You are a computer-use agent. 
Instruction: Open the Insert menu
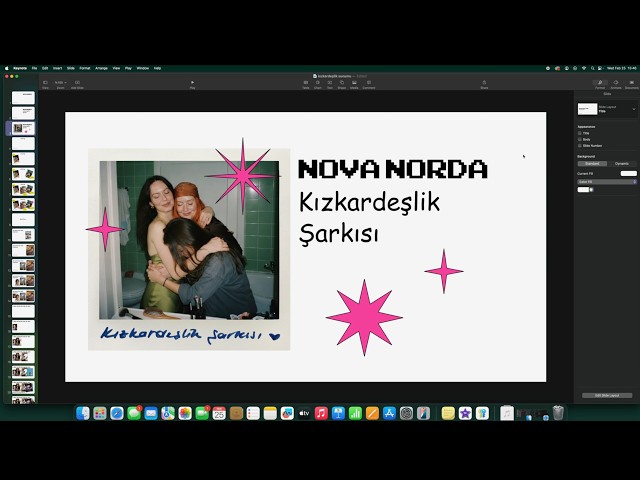[58, 68]
